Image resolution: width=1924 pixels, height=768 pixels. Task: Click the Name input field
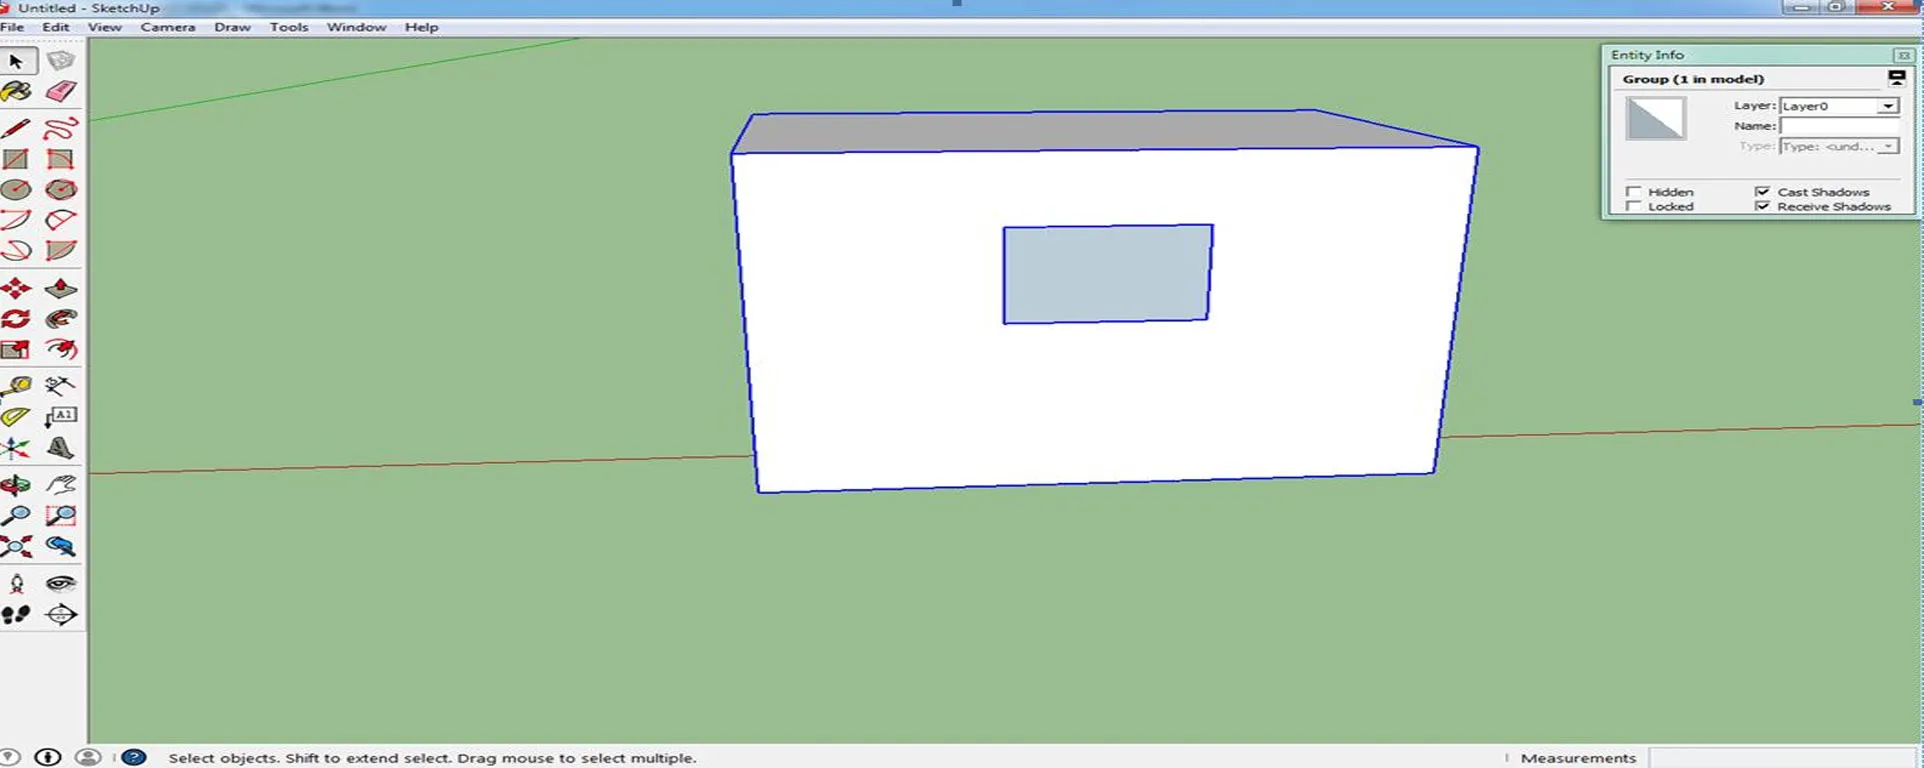(x=1839, y=126)
